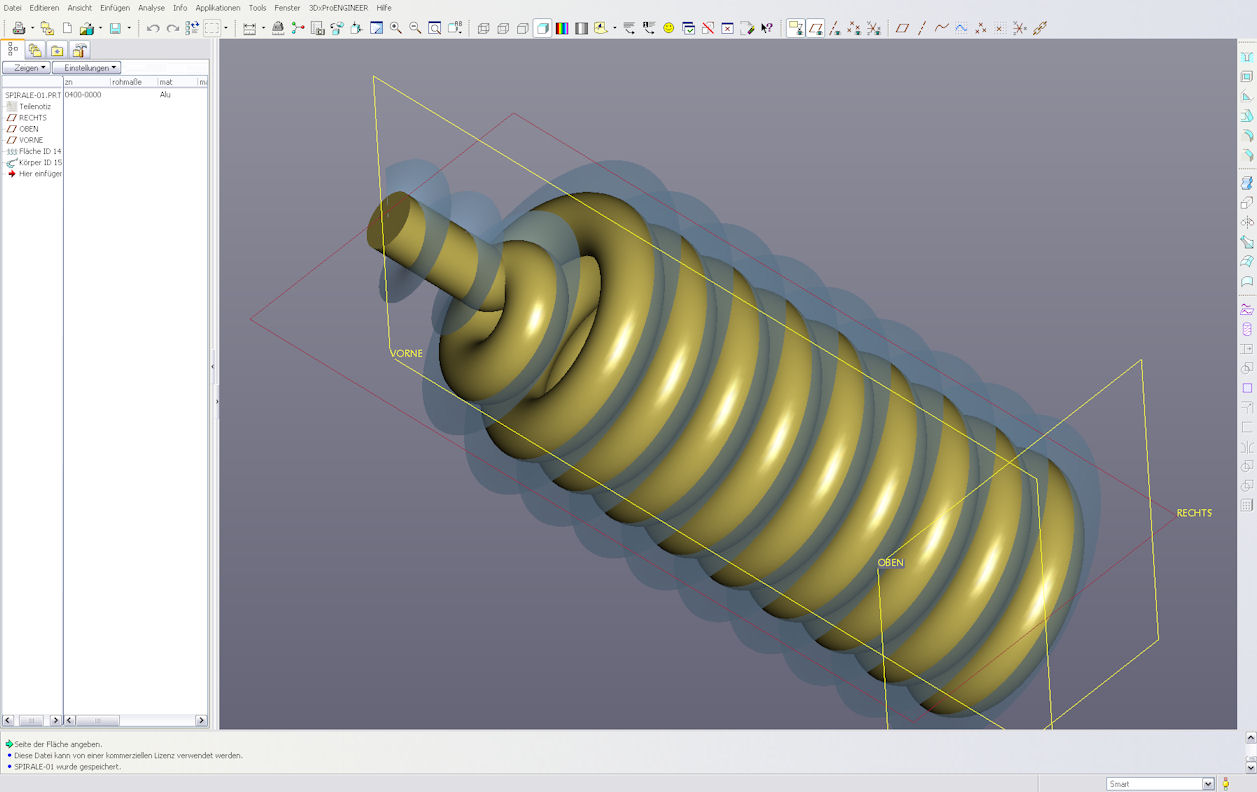Click the extrude tool in right toolbar
The image size is (1257, 792).
click(x=1246, y=203)
